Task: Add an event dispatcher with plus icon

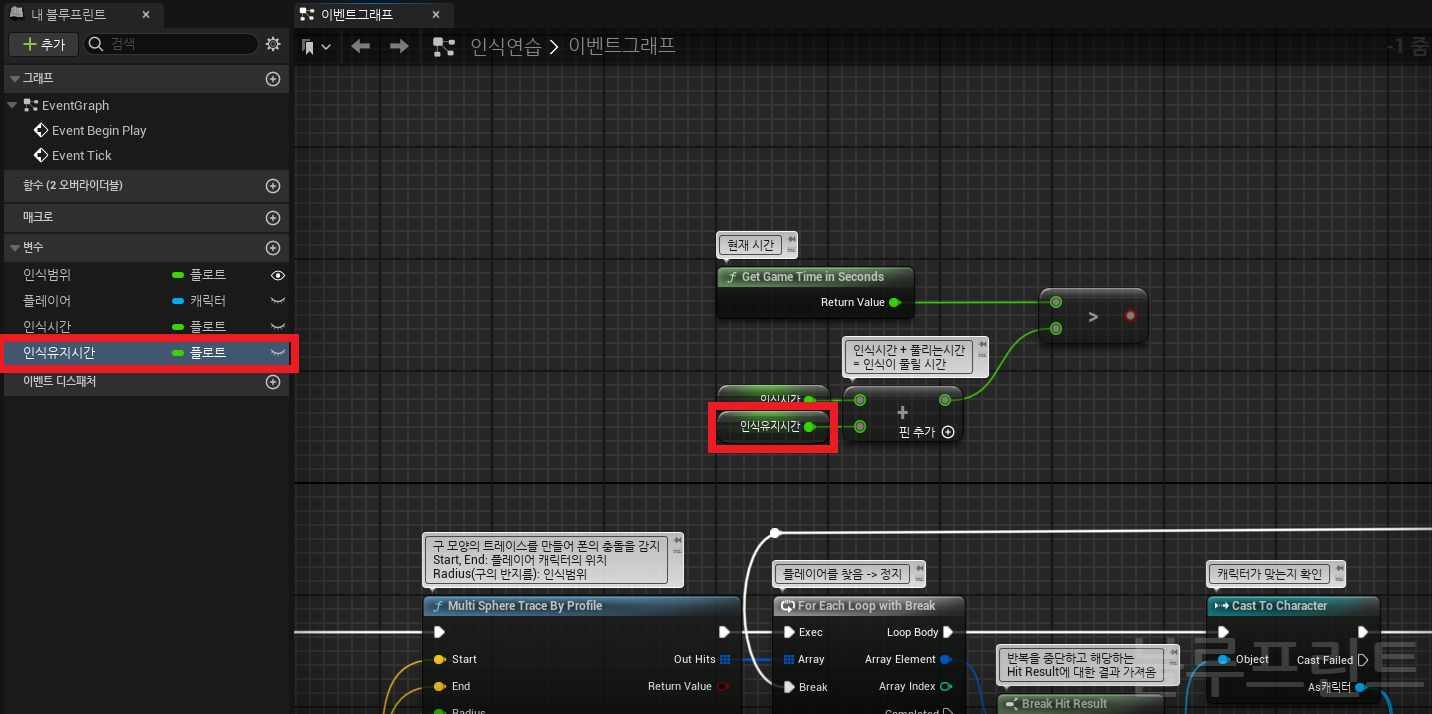Action: [x=273, y=382]
